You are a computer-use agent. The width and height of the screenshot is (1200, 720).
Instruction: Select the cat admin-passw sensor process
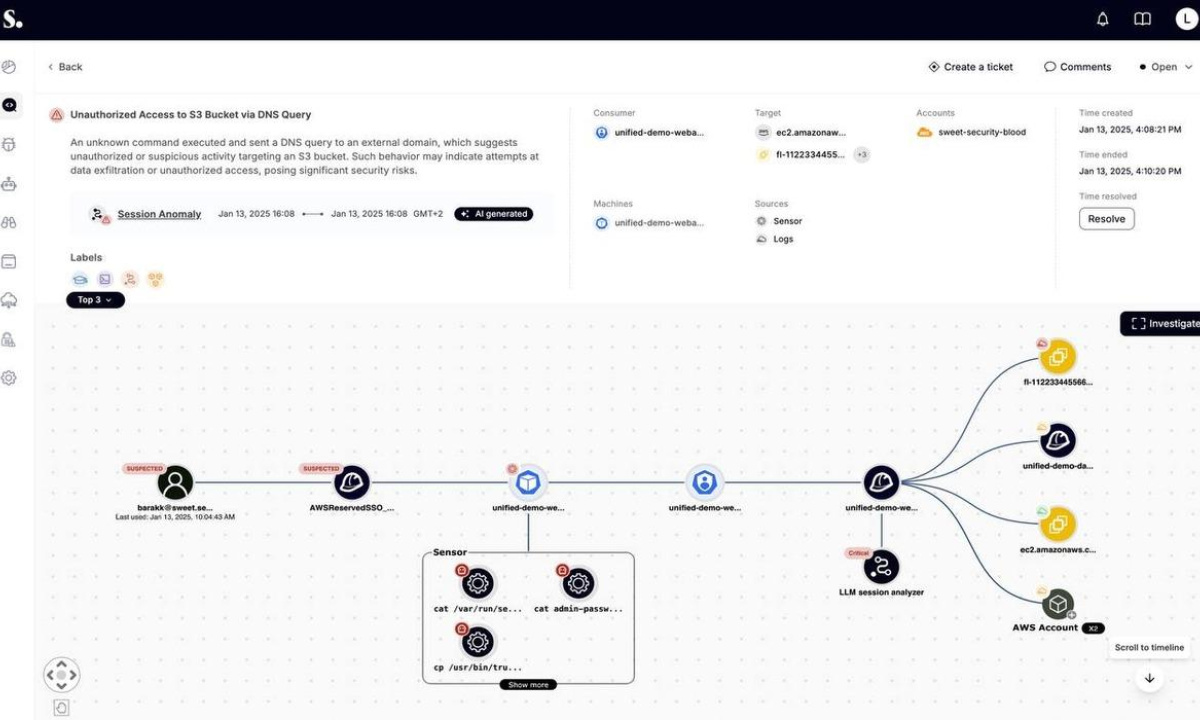pos(578,583)
